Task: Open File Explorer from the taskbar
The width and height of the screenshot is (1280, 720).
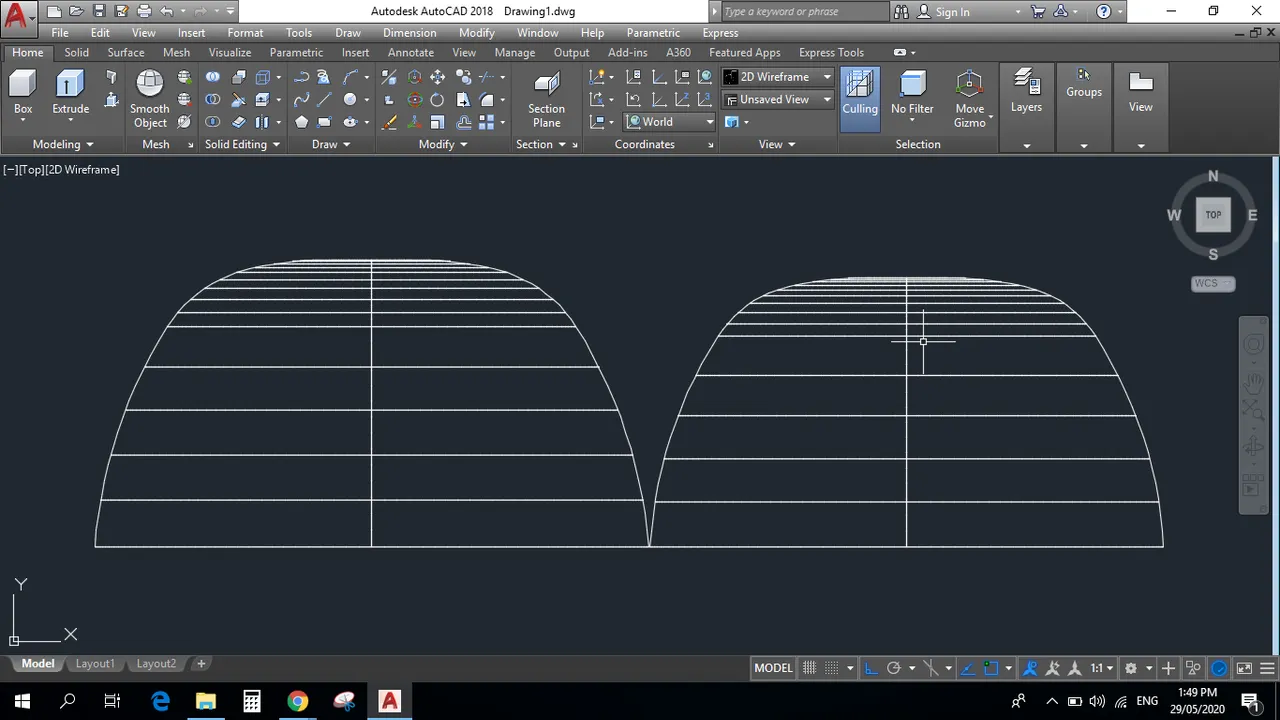Action: [x=205, y=700]
